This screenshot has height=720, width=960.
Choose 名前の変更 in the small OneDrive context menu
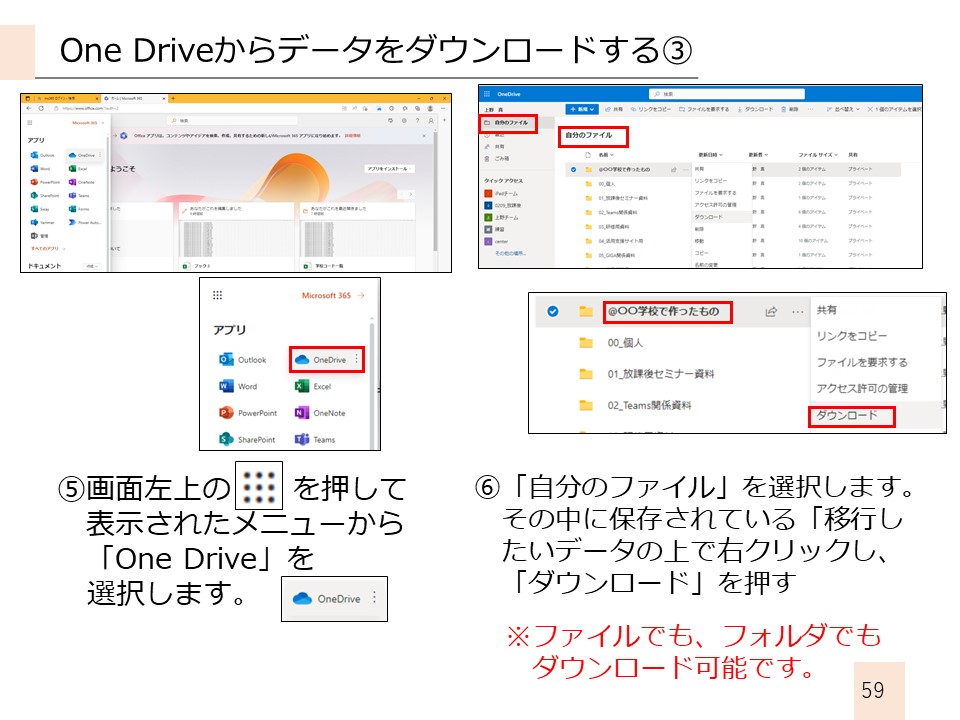pyautogui.click(x=707, y=264)
